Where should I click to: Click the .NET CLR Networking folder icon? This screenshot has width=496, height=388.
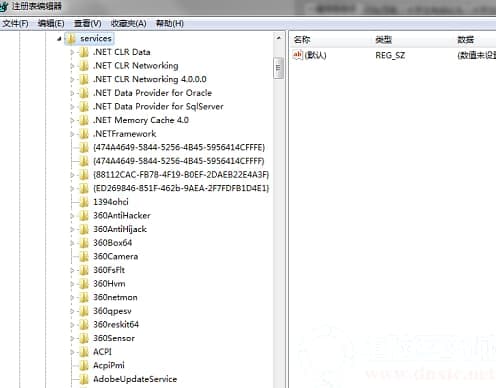84,66
